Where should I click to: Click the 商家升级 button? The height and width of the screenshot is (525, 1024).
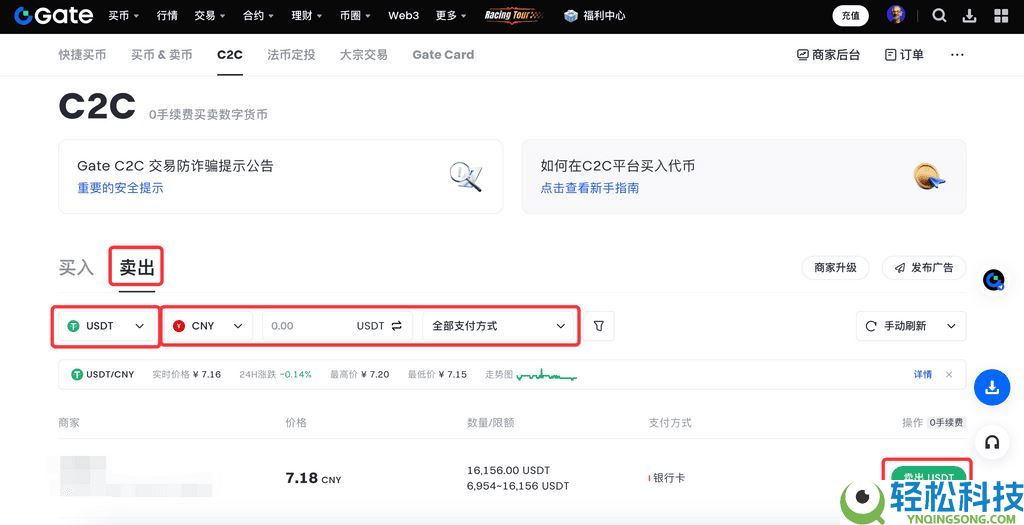pos(835,268)
